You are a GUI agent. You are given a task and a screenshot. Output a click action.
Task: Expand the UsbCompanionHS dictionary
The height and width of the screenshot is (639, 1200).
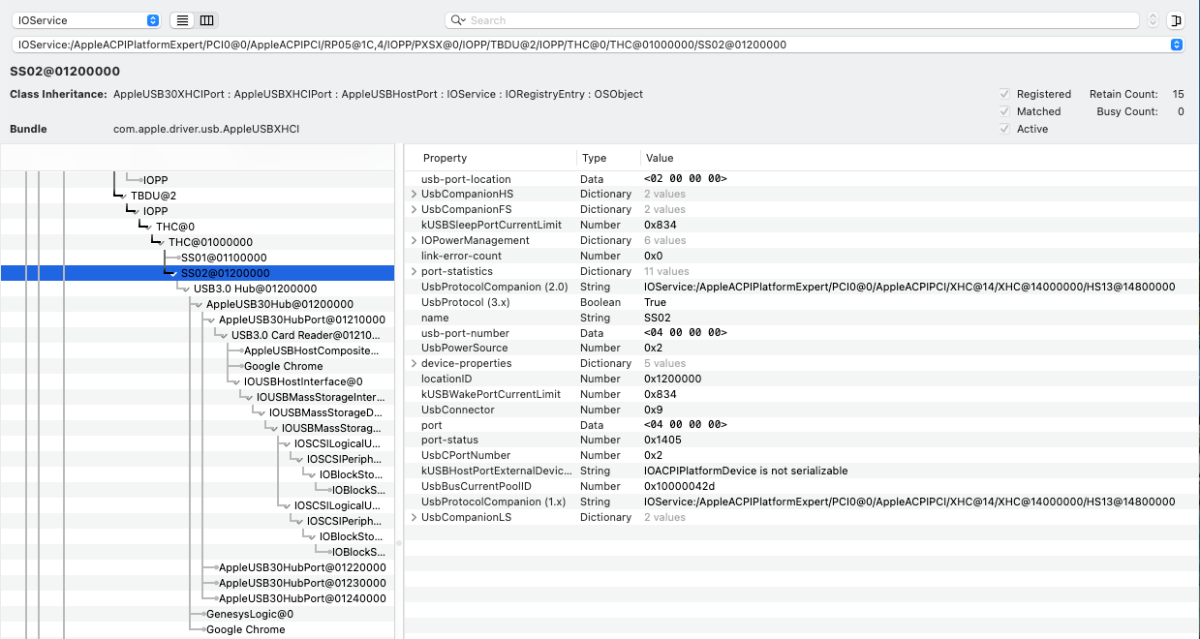pyautogui.click(x=414, y=194)
